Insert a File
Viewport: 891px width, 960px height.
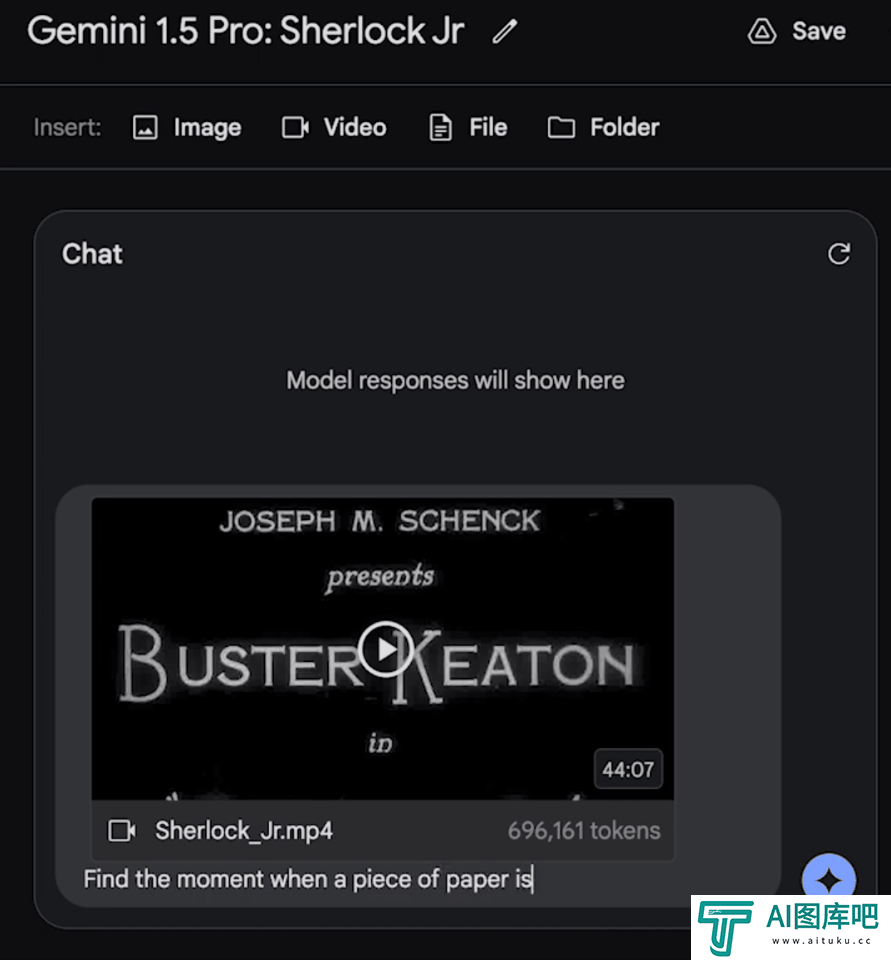(x=468, y=127)
